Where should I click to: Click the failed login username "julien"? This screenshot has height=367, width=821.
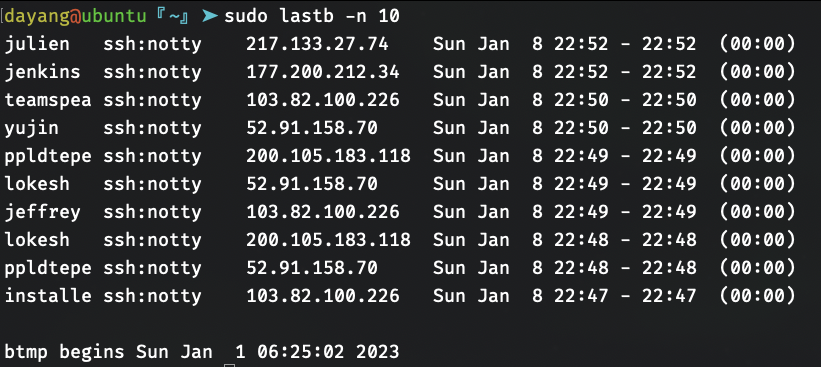37,44
